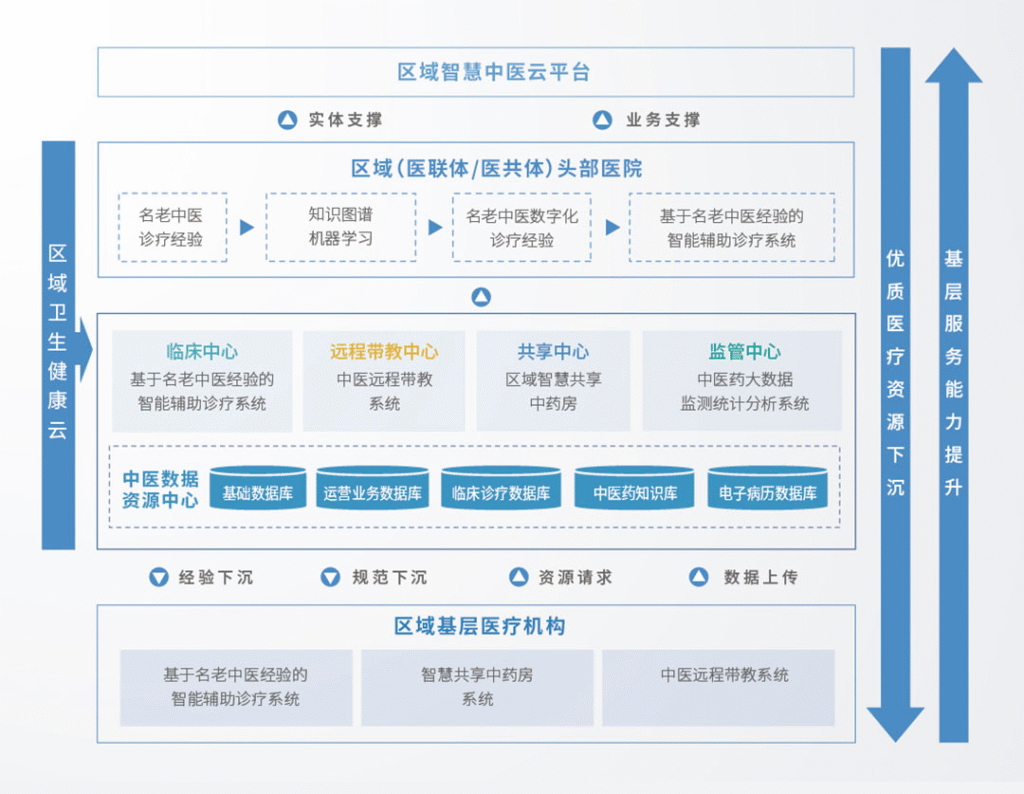This screenshot has height=794, width=1024.
Task: Click the 中医数据资源中心 label
Action: (161, 489)
